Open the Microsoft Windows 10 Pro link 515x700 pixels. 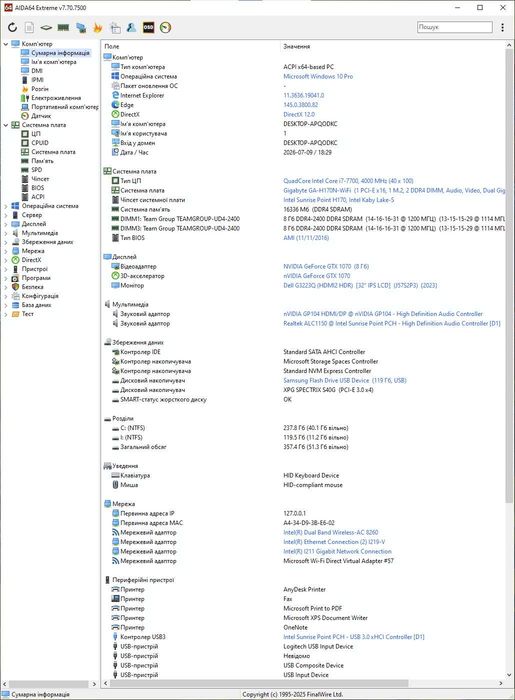point(318,76)
